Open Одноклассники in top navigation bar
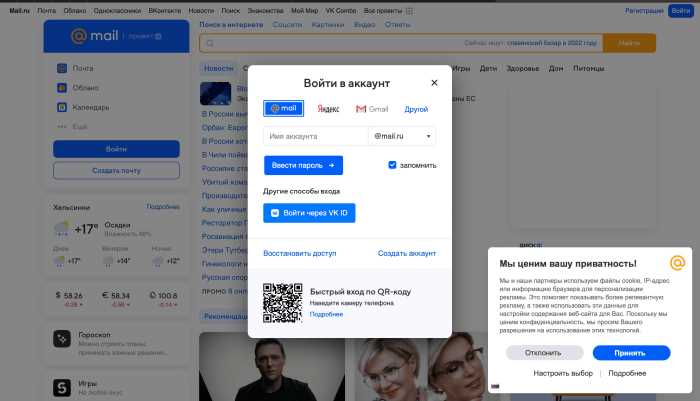Screen dimensions: 700x401 pyautogui.click(x=117, y=10)
